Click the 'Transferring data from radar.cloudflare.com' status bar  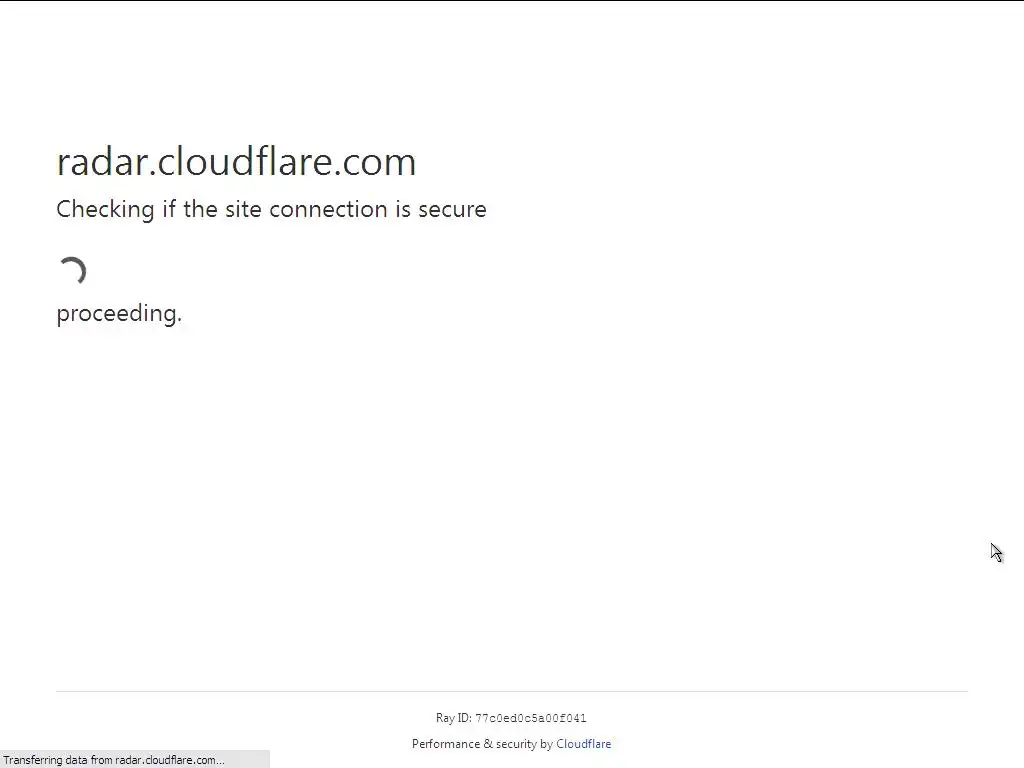click(135, 760)
